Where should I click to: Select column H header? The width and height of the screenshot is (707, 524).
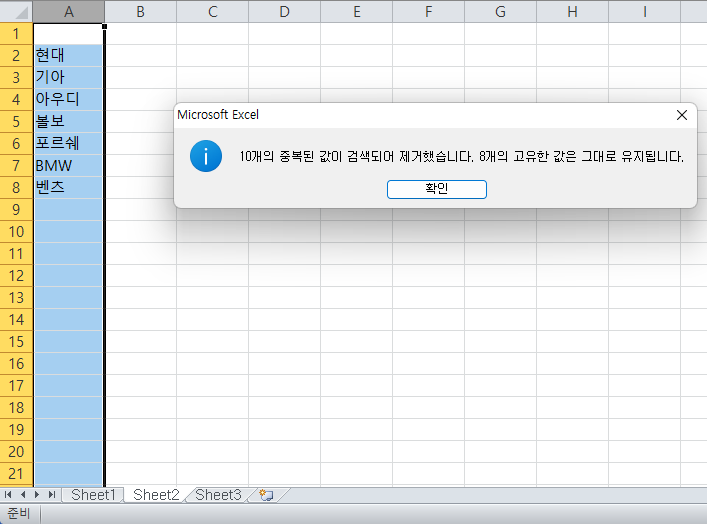[572, 11]
